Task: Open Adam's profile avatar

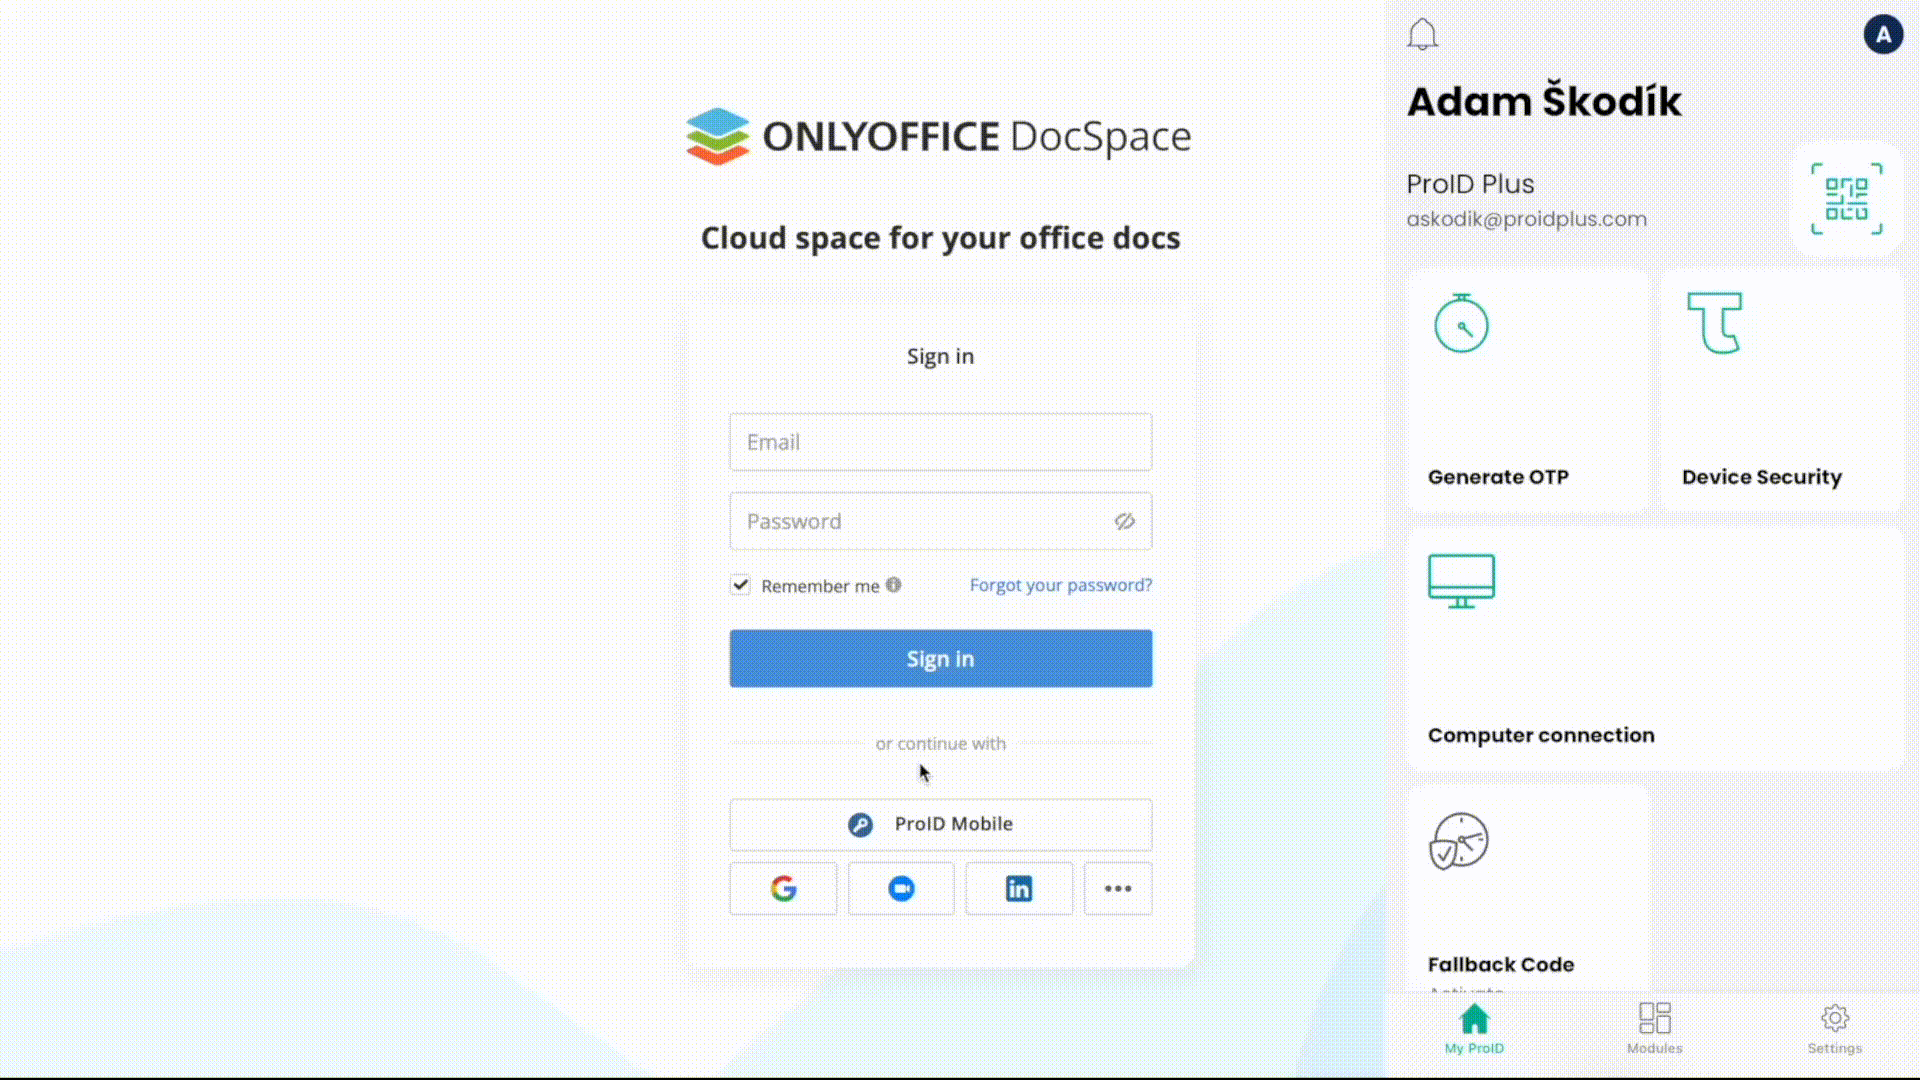Action: pos(1883,33)
